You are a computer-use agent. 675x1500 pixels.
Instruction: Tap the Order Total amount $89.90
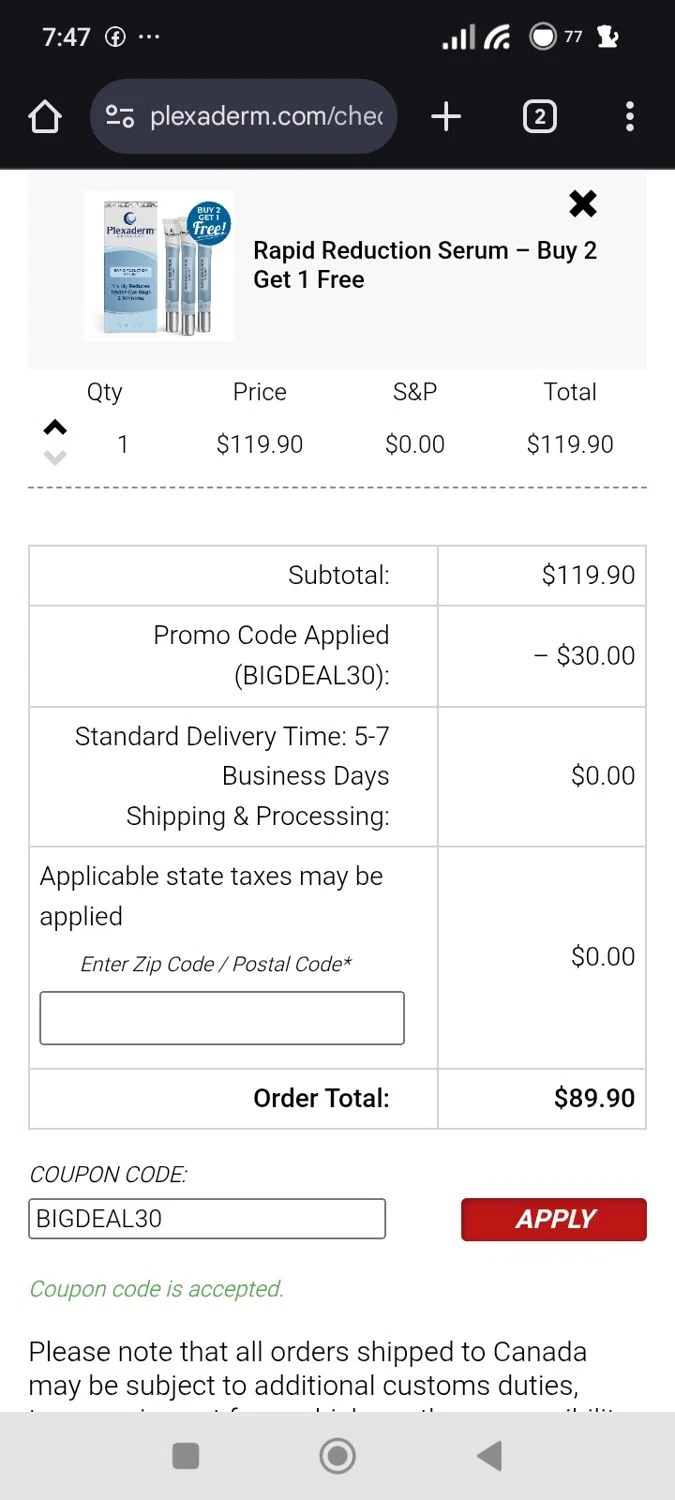[x=594, y=1098]
